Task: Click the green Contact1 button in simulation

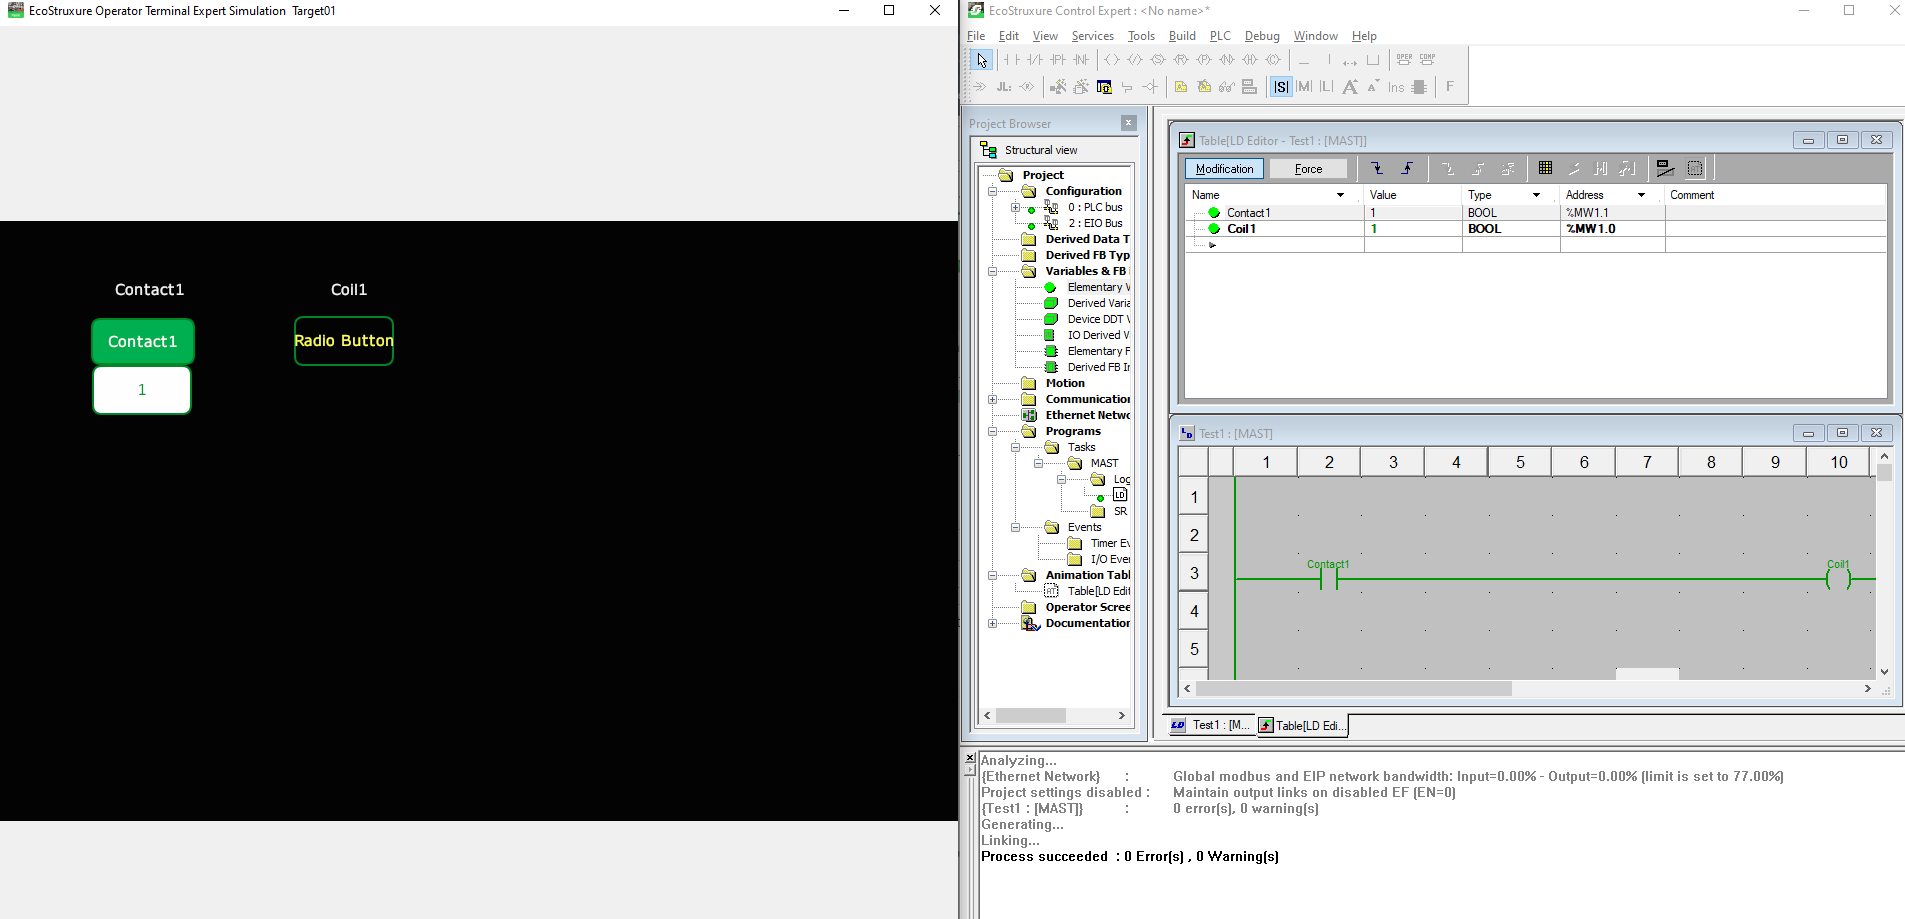Action: click(x=143, y=341)
